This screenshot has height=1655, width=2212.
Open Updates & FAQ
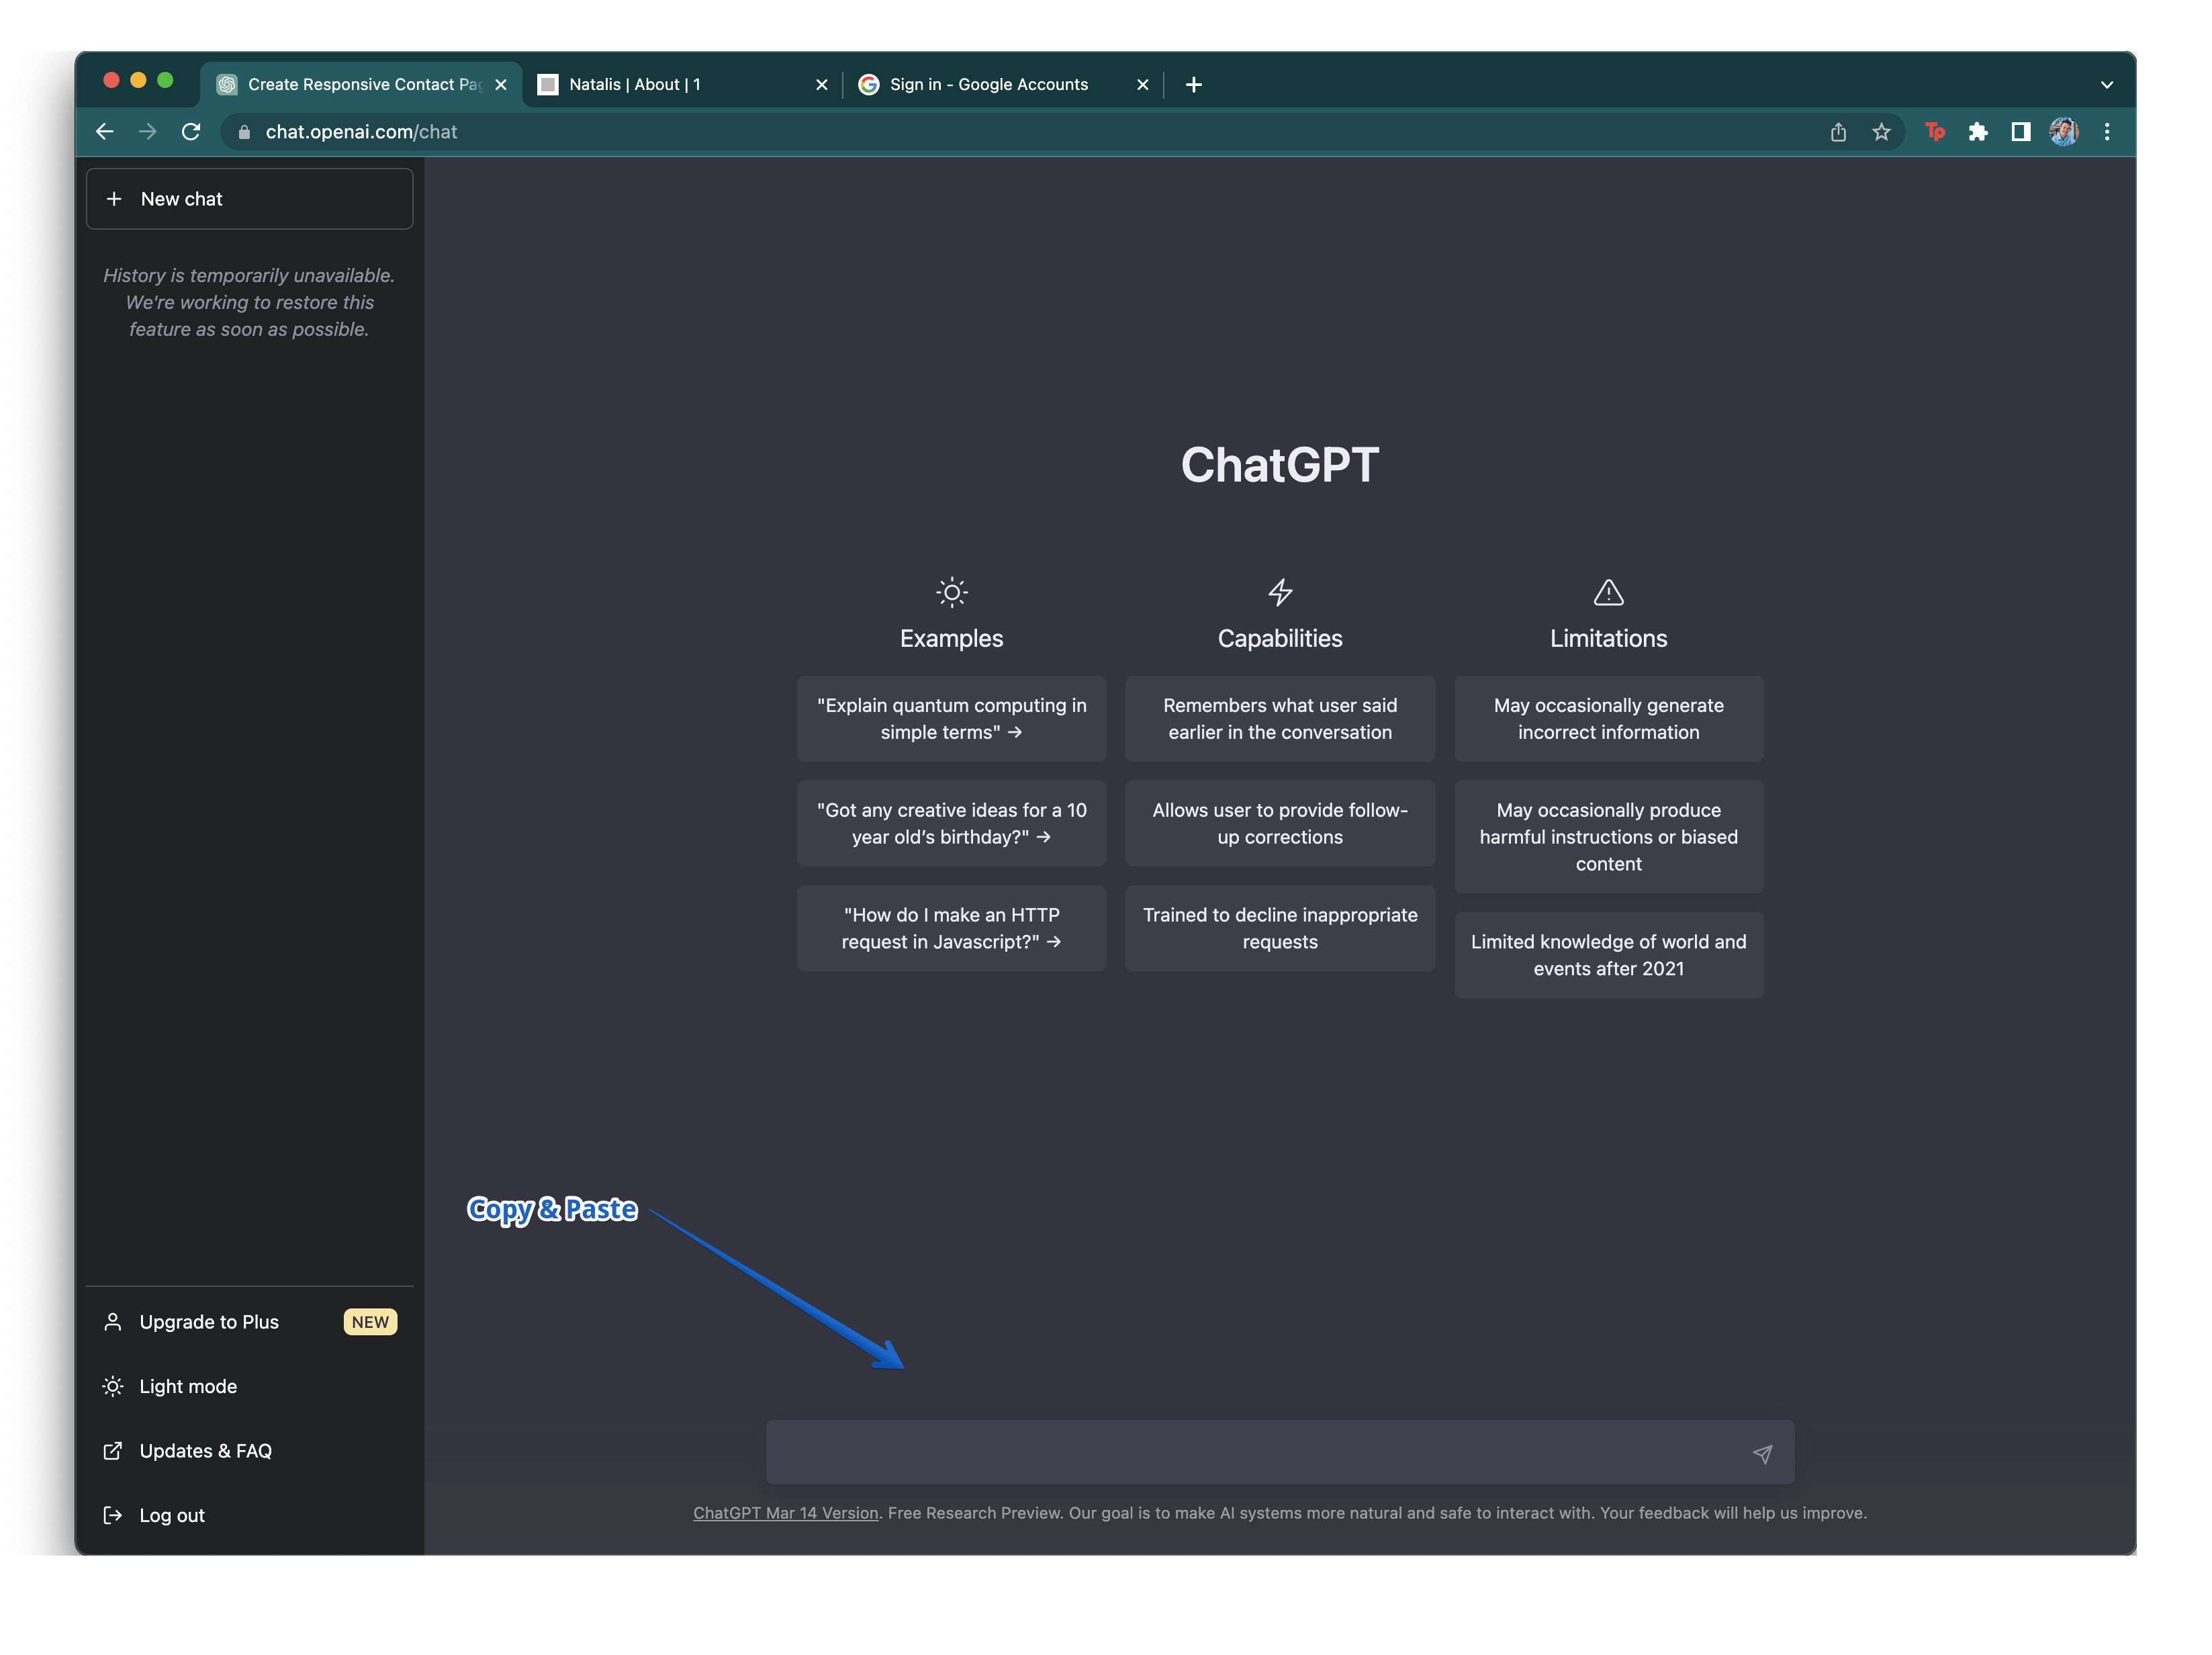coord(250,1451)
